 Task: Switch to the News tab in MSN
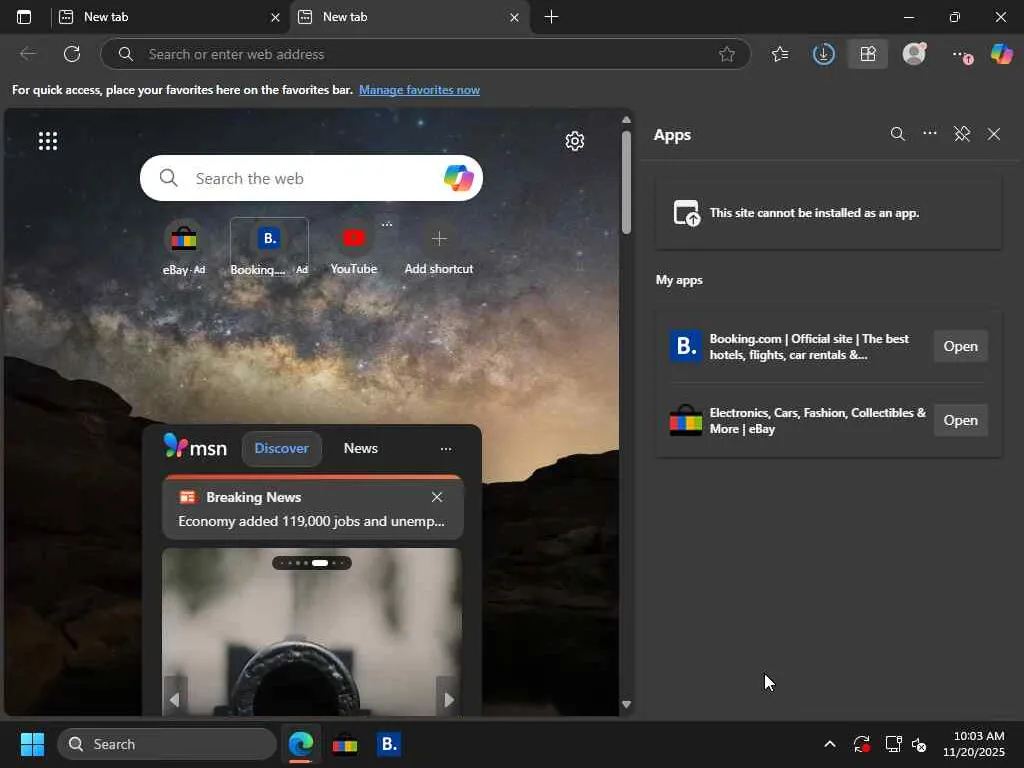pyautogui.click(x=360, y=448)
